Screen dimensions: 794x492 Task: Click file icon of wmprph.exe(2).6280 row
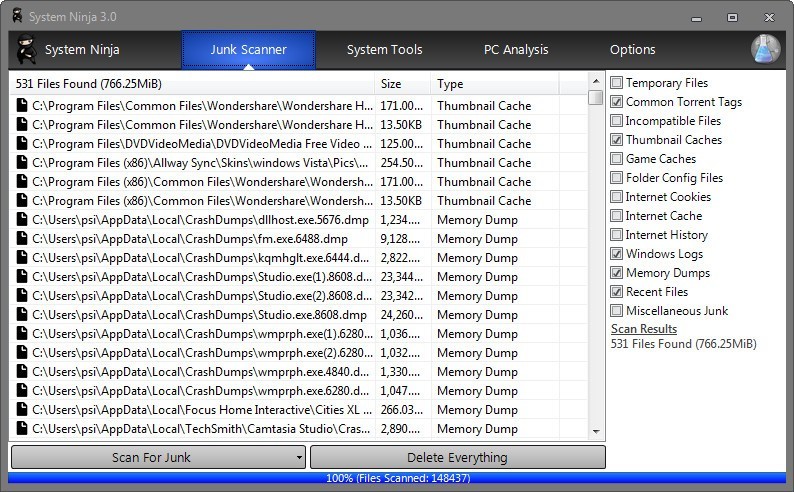click(x=22, y=352)
